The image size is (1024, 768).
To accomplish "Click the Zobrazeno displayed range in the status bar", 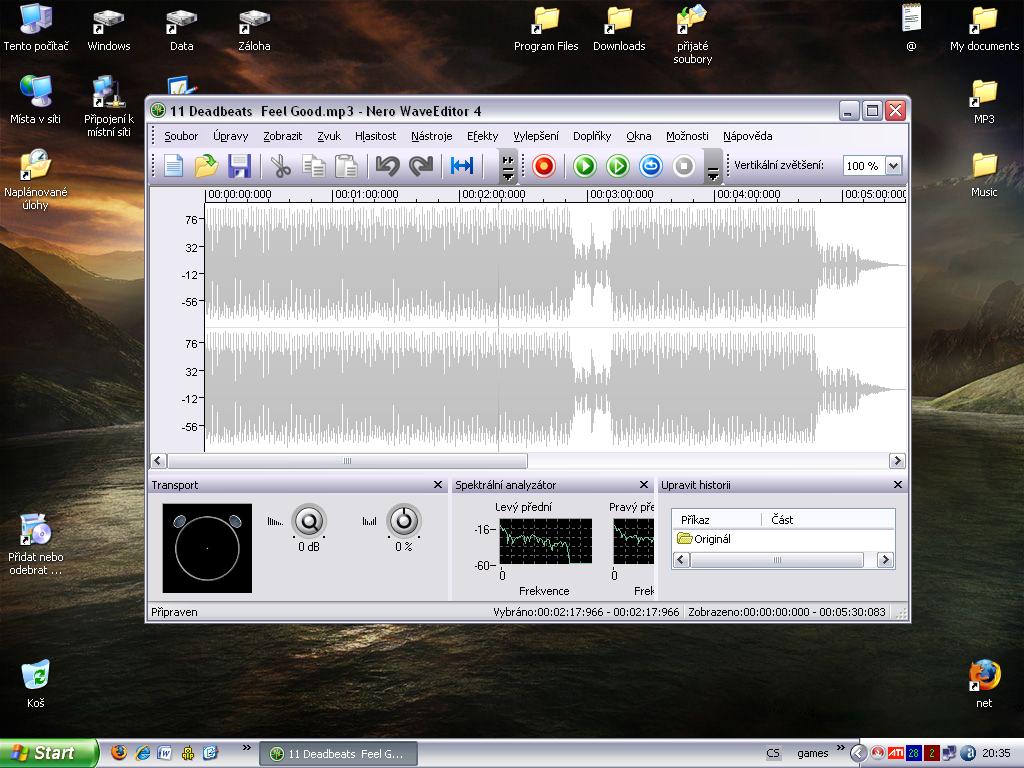I will [786, 612].
